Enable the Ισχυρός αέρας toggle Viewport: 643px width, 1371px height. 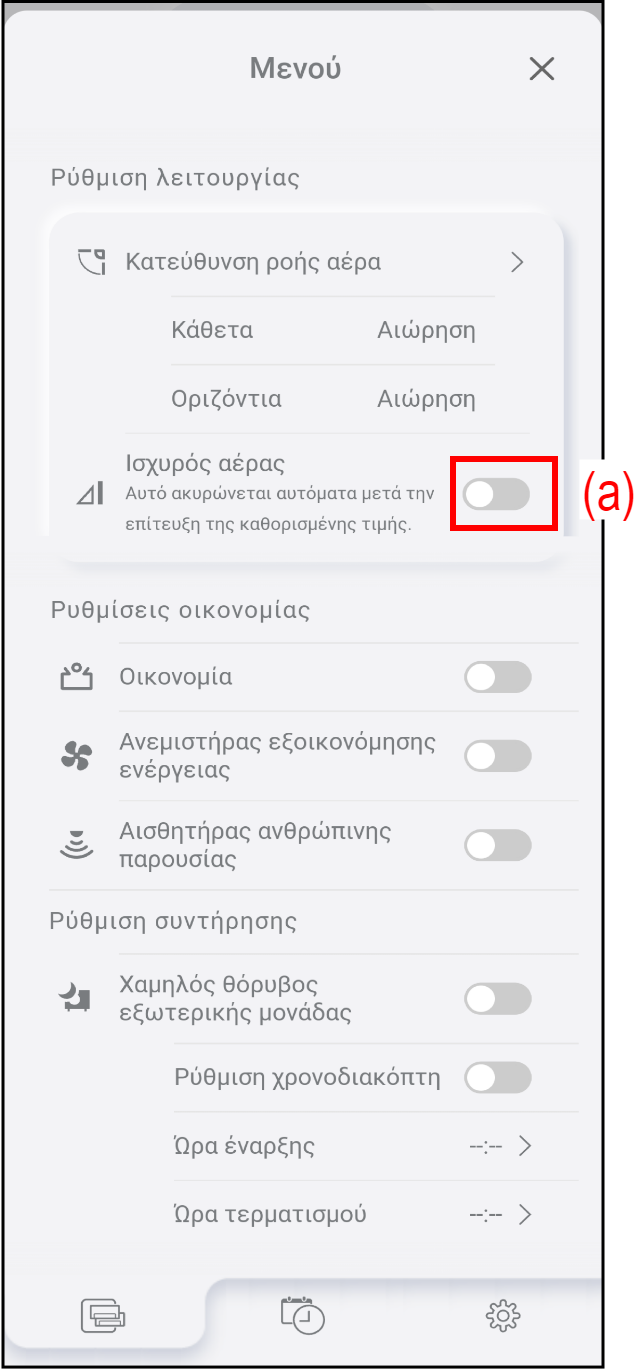tap(497, 494)
